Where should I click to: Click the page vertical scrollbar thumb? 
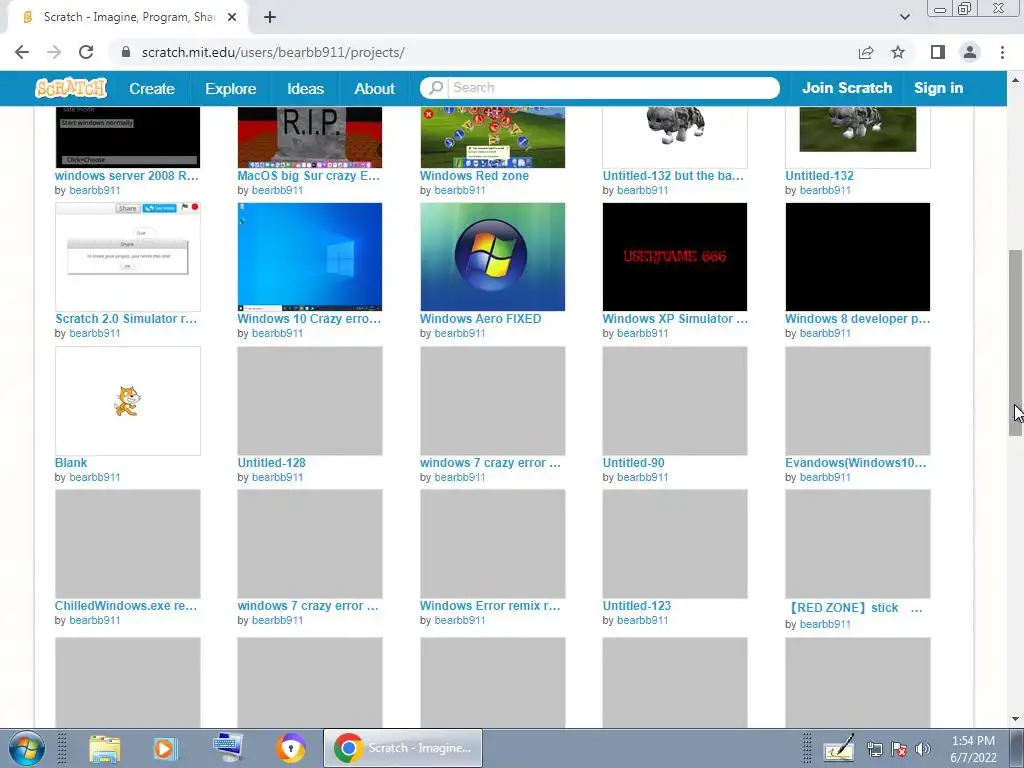tap(1015, 343)
